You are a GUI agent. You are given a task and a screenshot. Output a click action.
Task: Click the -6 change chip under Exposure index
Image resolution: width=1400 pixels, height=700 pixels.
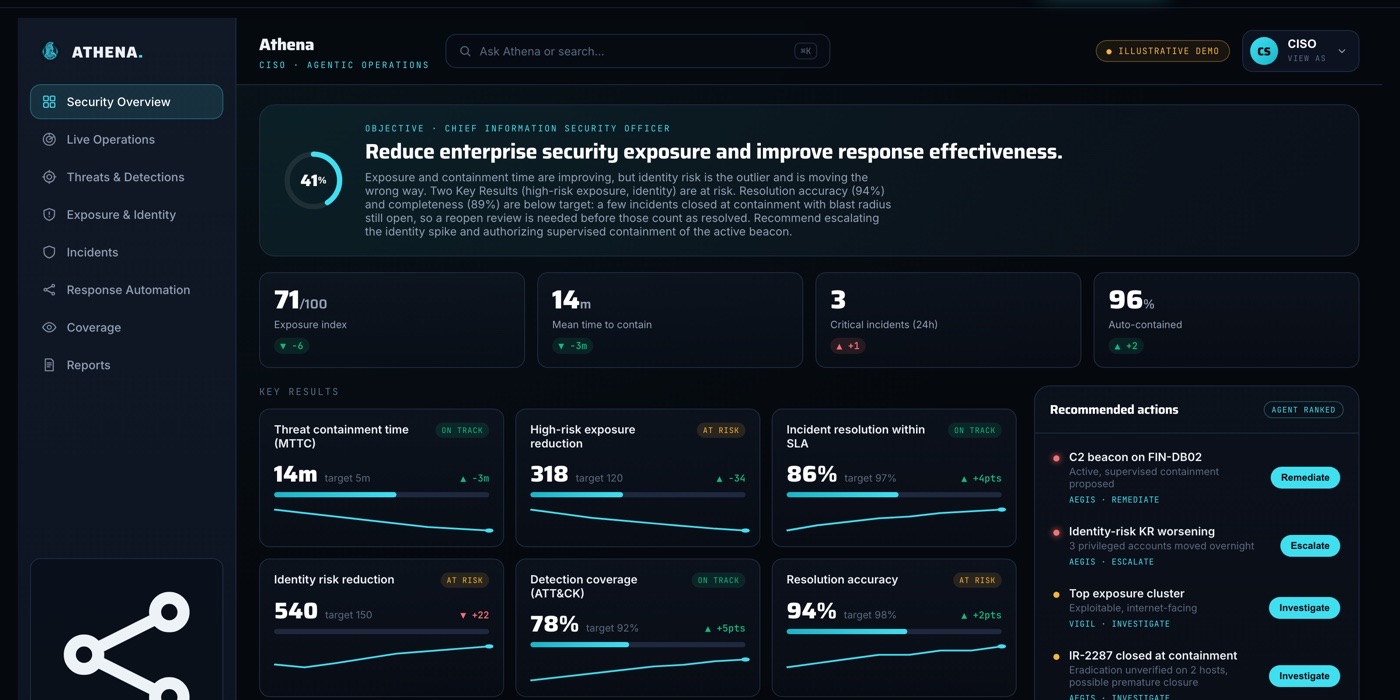292,346
